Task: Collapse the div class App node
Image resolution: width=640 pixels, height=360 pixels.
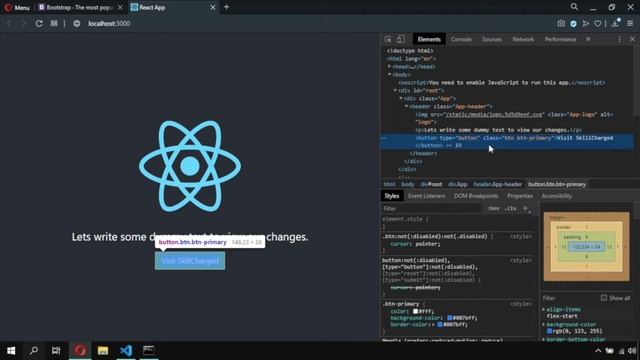Action: click(x=401, y=98)
